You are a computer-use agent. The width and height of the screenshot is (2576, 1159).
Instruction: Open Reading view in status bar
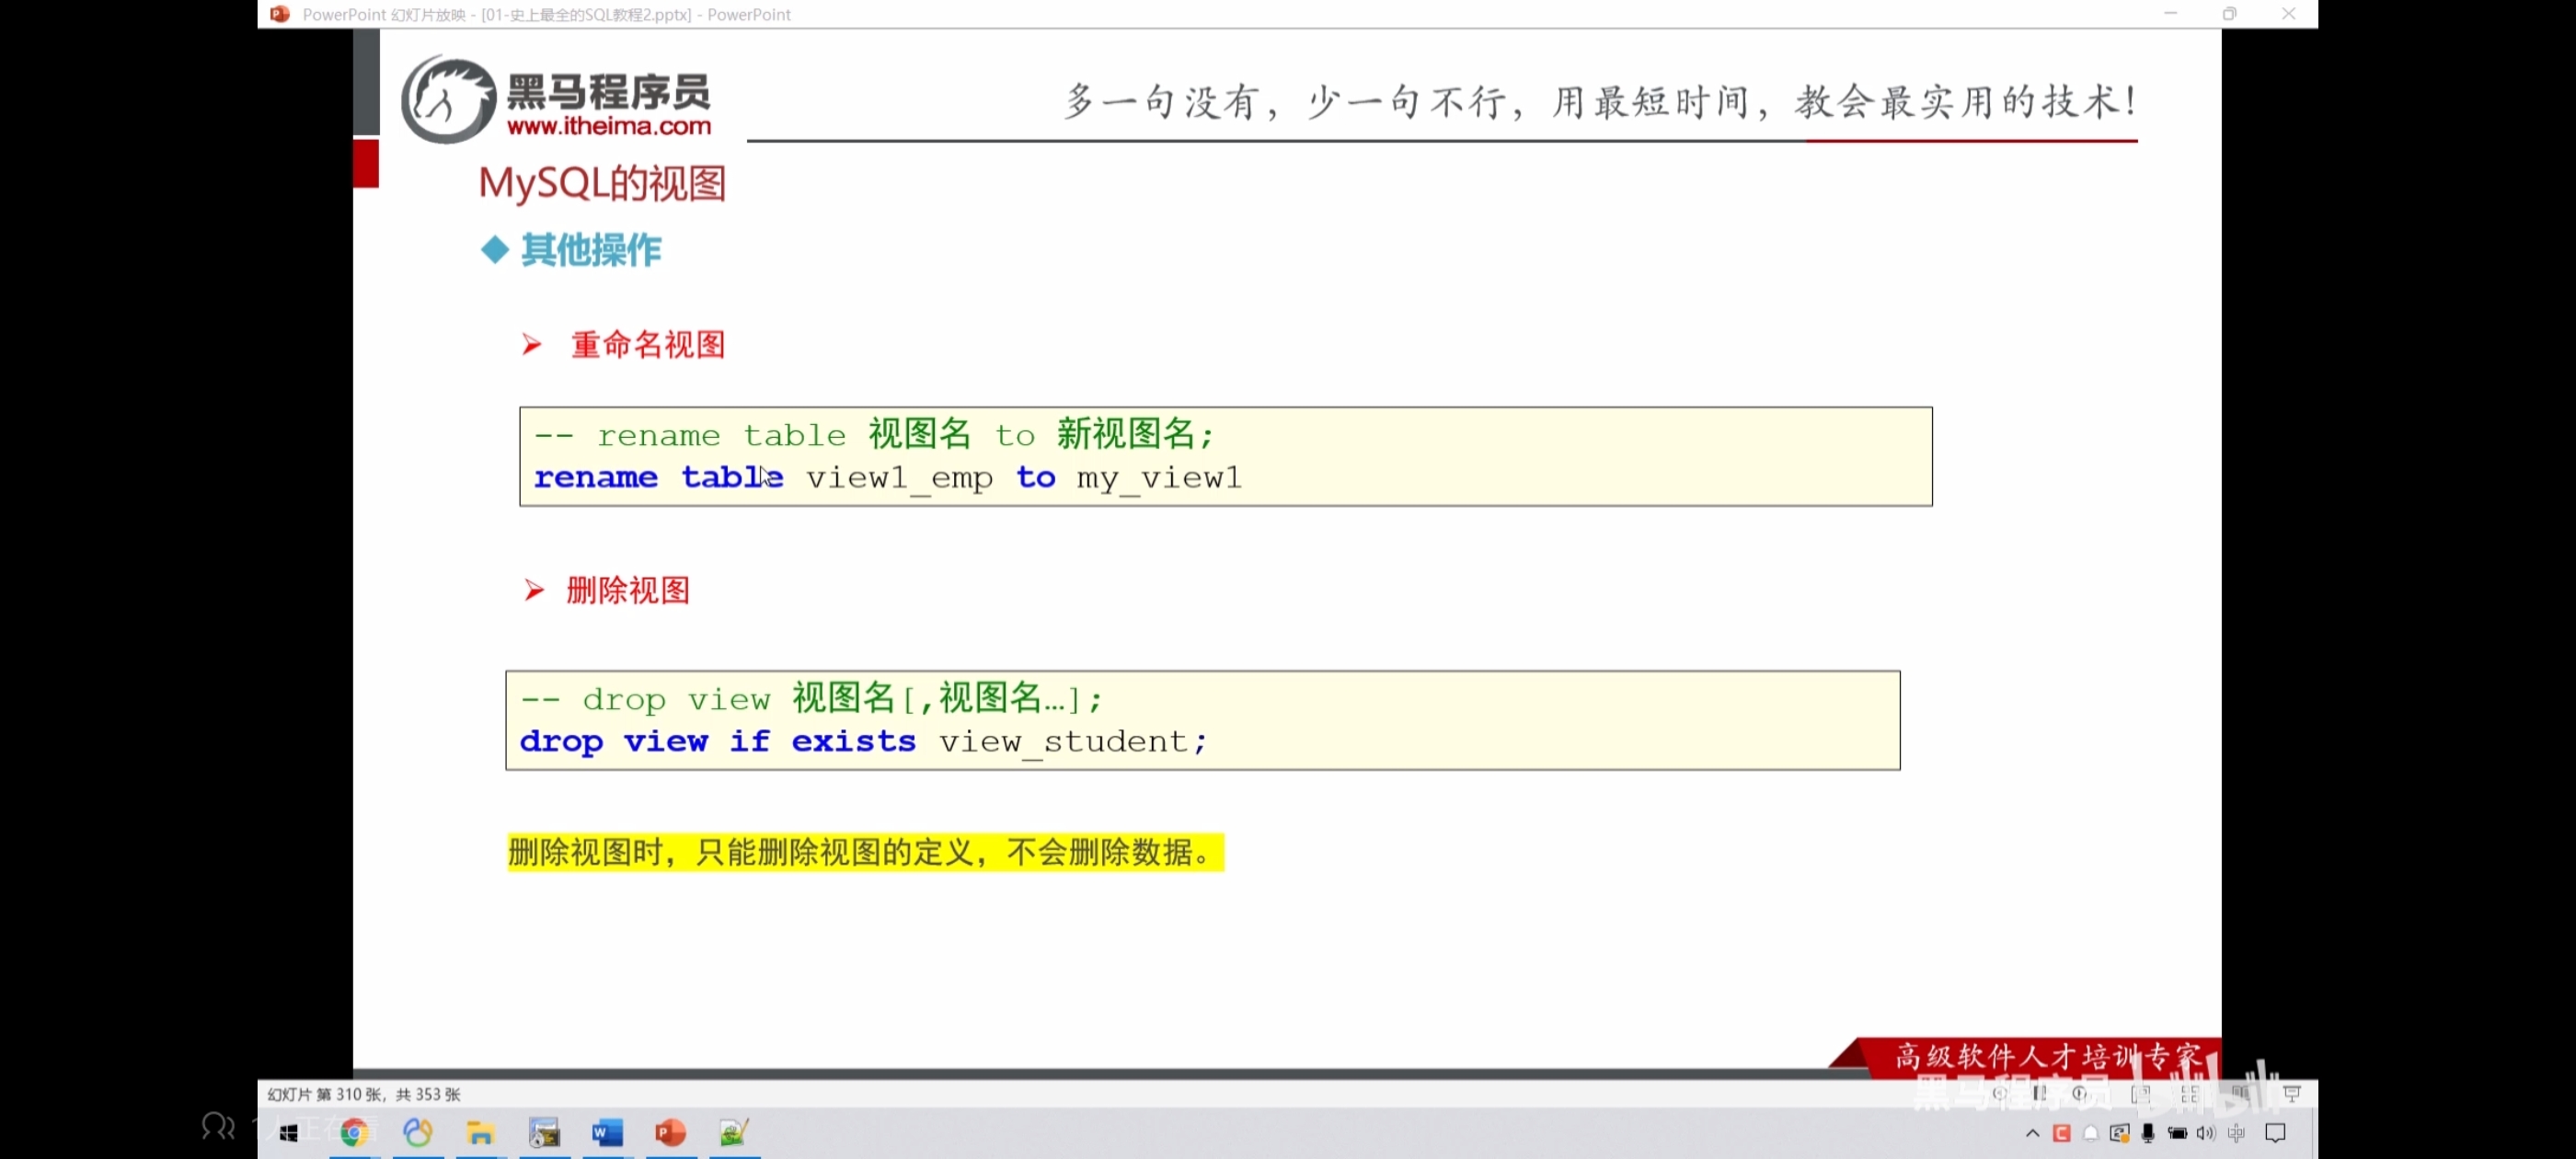tap(2240, 1094)
